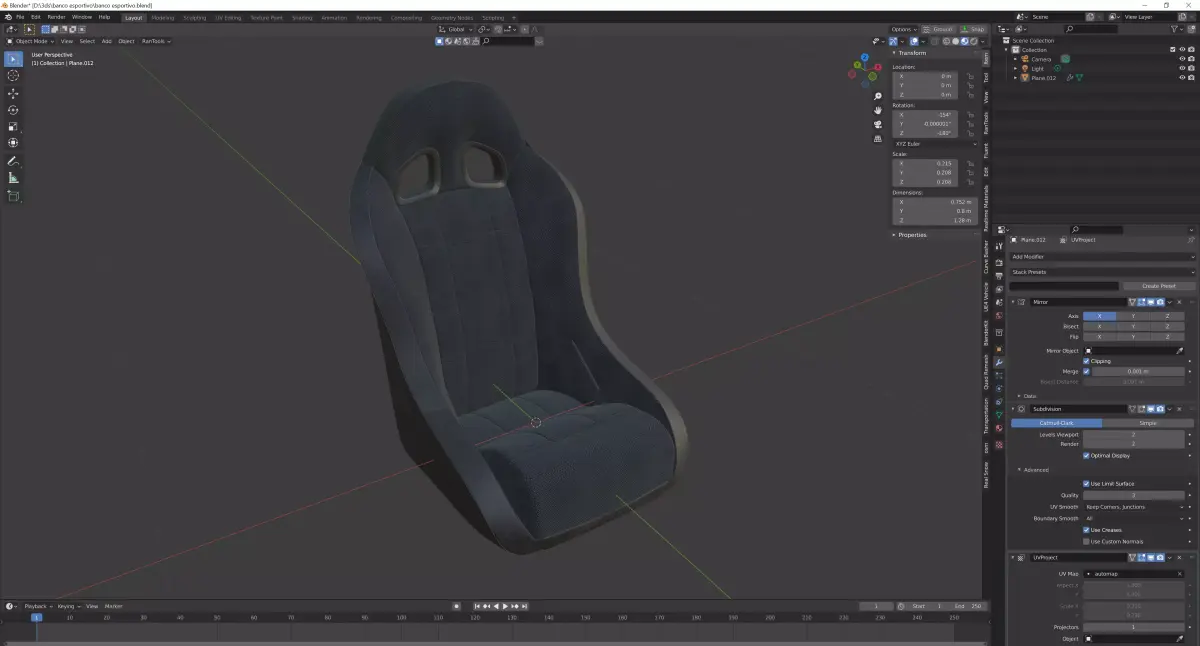Open the RanTools viewport menu
Viewport: 1200px width, 646px height.
click(x=156, y=41)
